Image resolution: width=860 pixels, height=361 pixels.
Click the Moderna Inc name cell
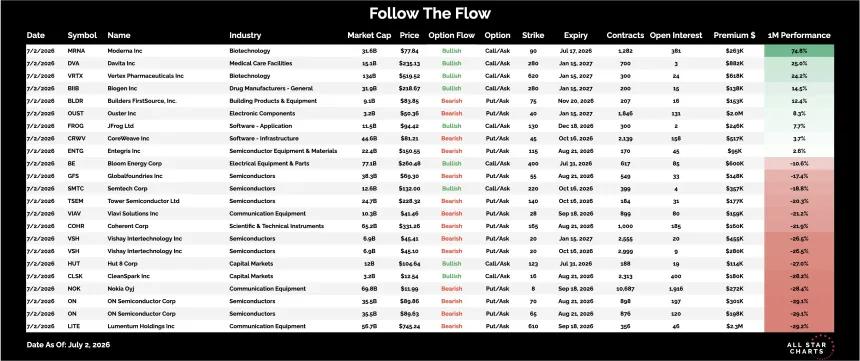tap(123, 50)
